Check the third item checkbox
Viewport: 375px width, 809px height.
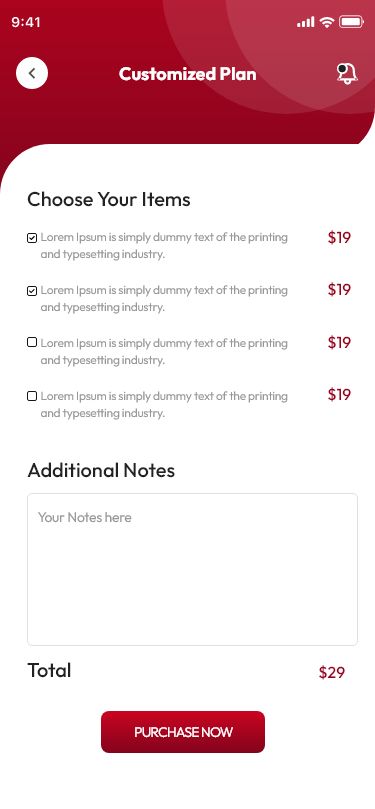[x=32, y=342]
